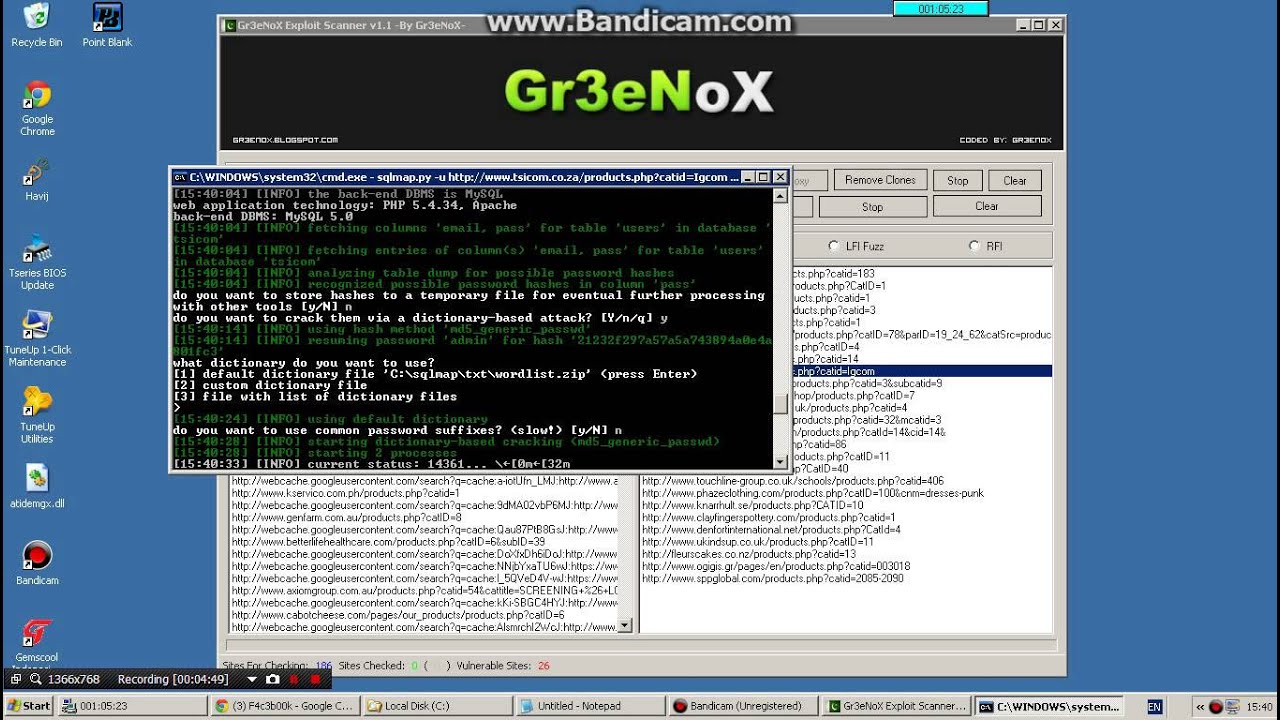Click the gr3enox.blogspot.com banner text
The height and width of the screenshot is (720, 1280).
pyautogui.click(x=285, y=140)
